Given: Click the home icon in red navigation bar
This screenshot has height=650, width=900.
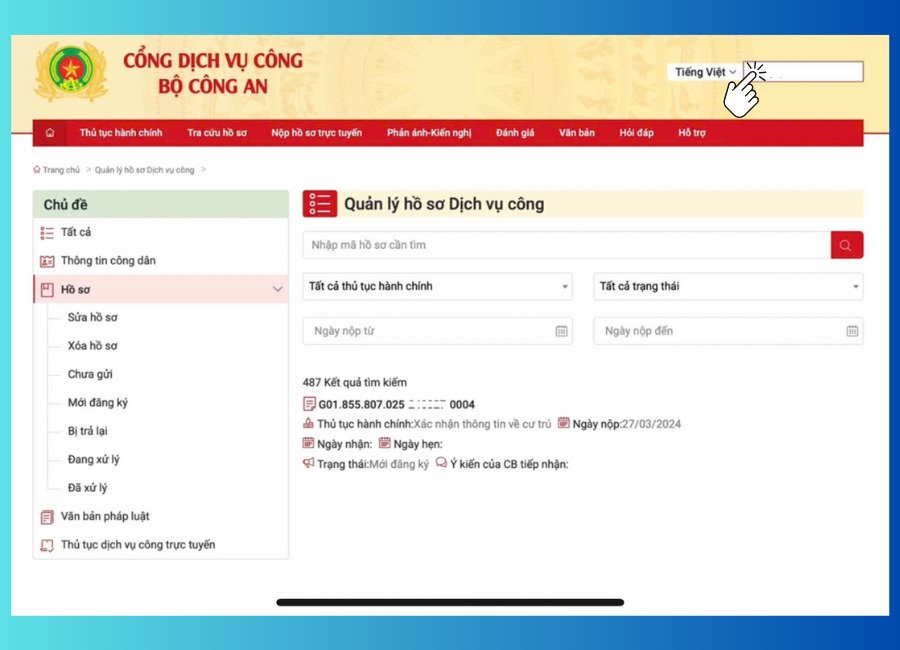Looking at the screenshot, I should click(x=50, y=133).
